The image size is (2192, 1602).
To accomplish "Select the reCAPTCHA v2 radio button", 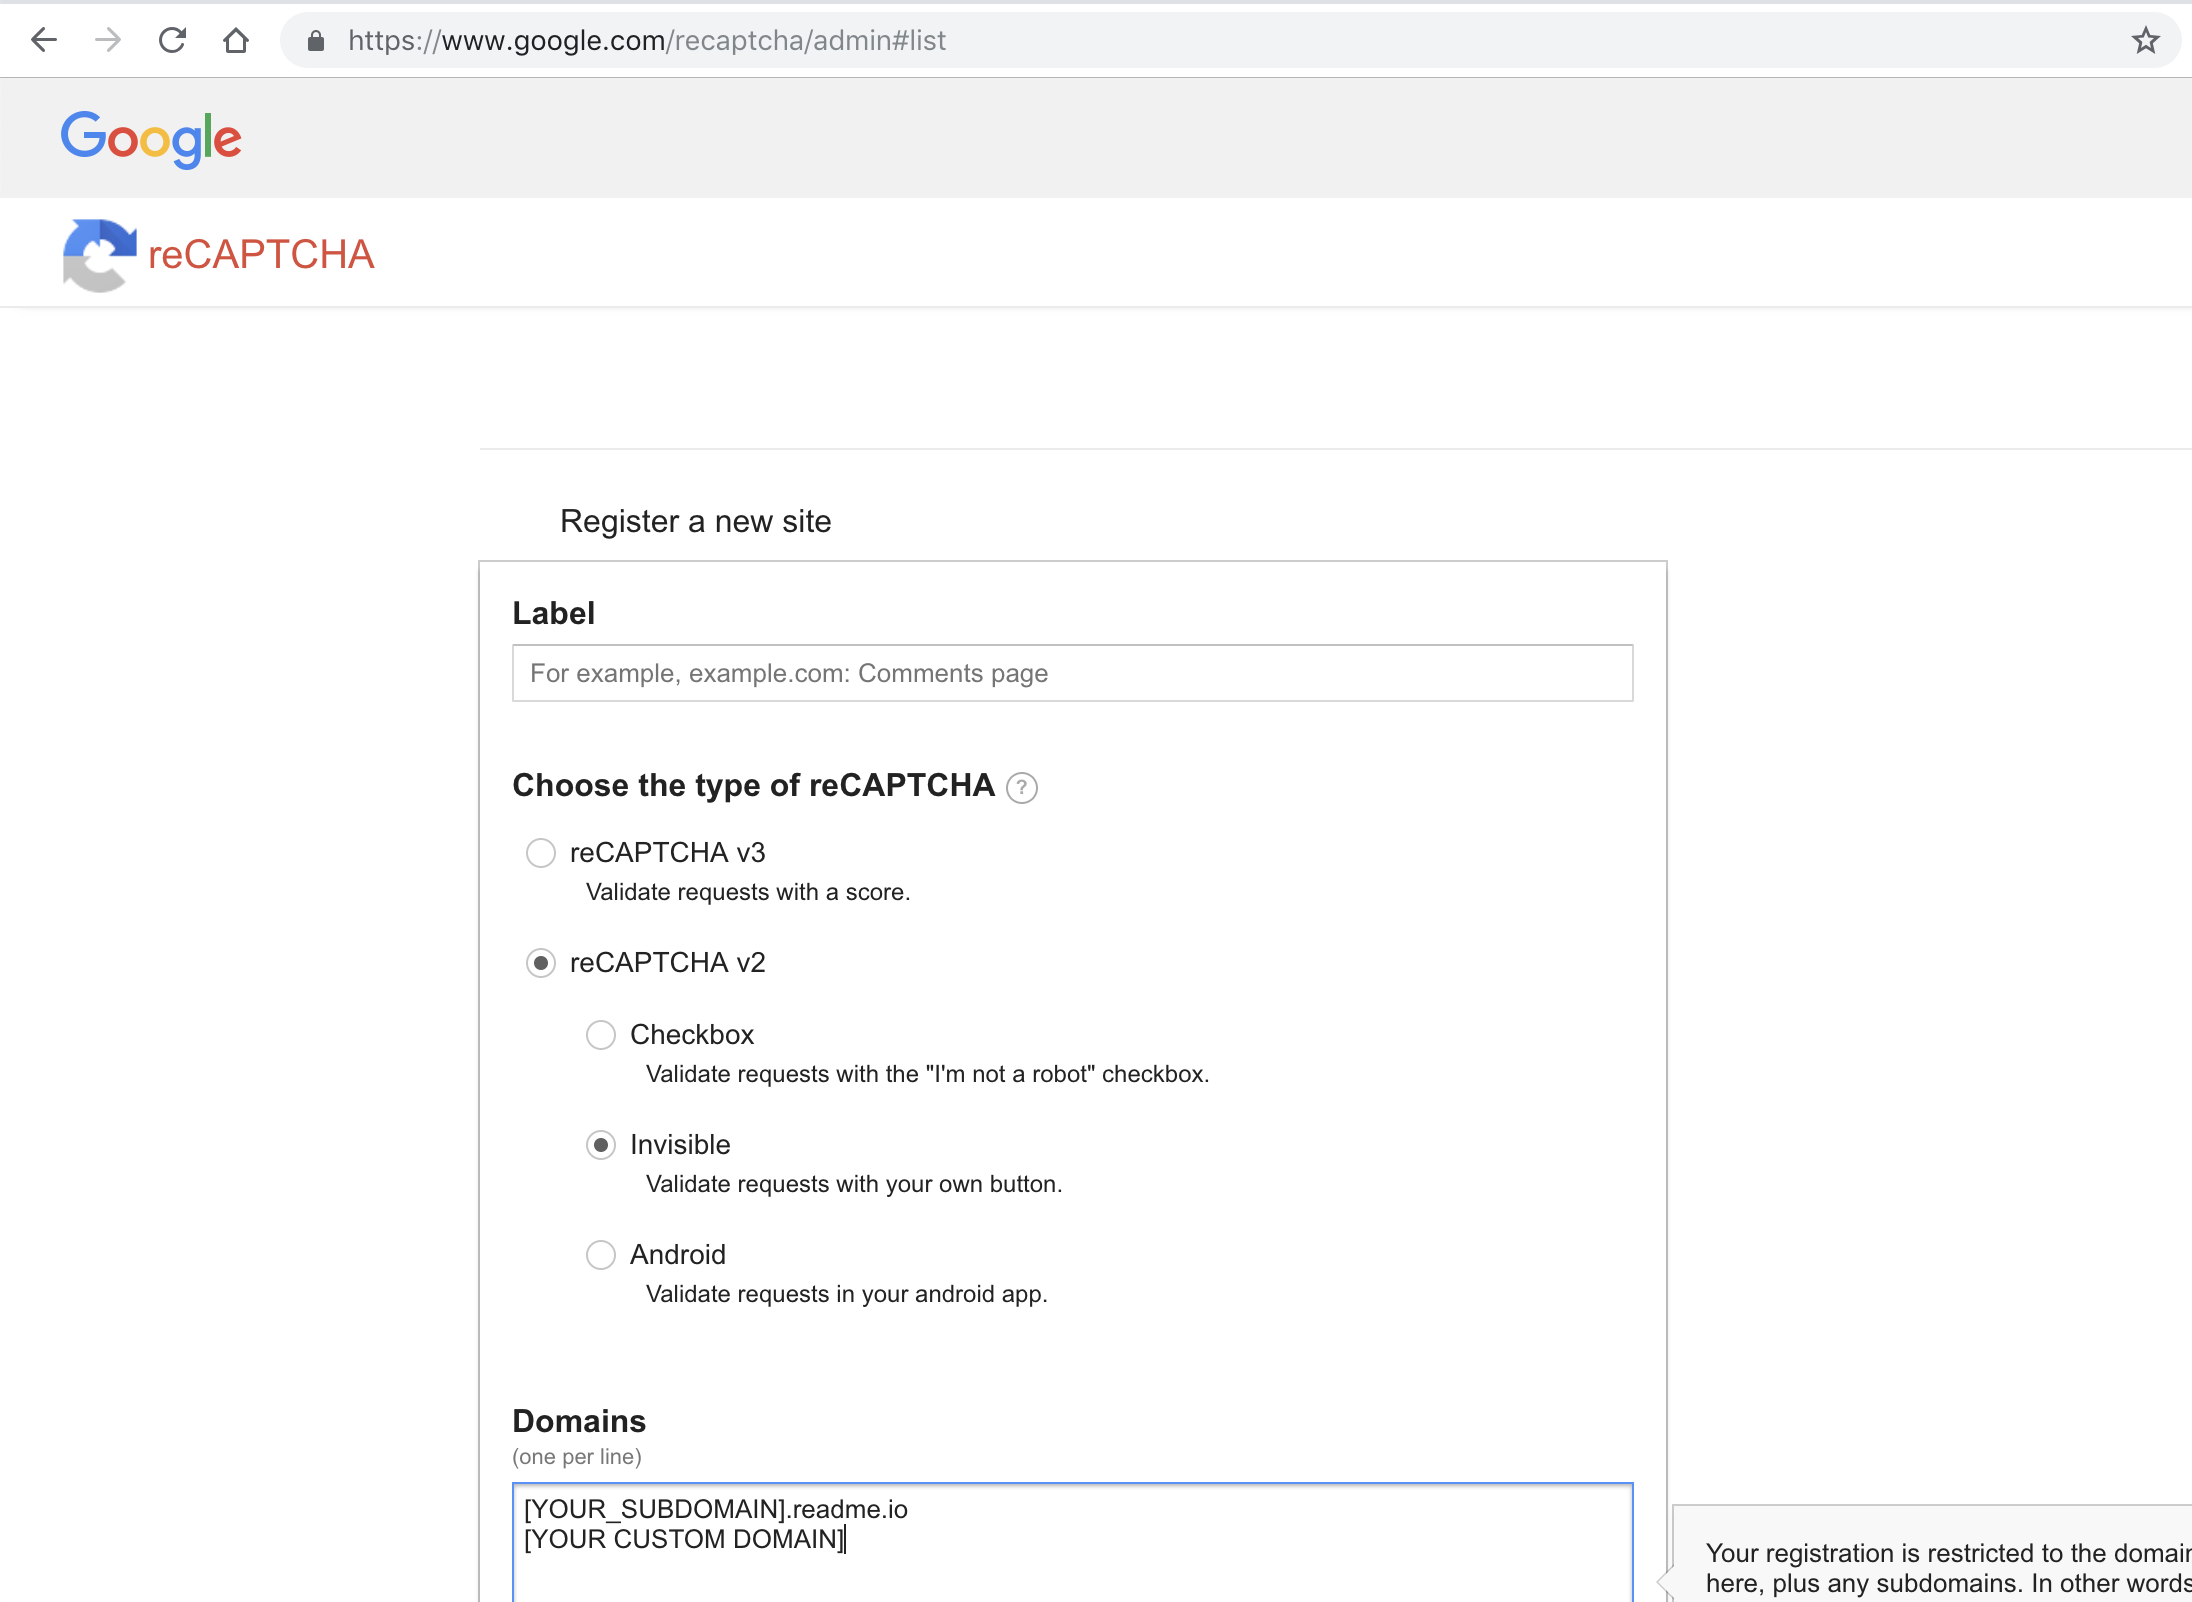I will (541, 963).
